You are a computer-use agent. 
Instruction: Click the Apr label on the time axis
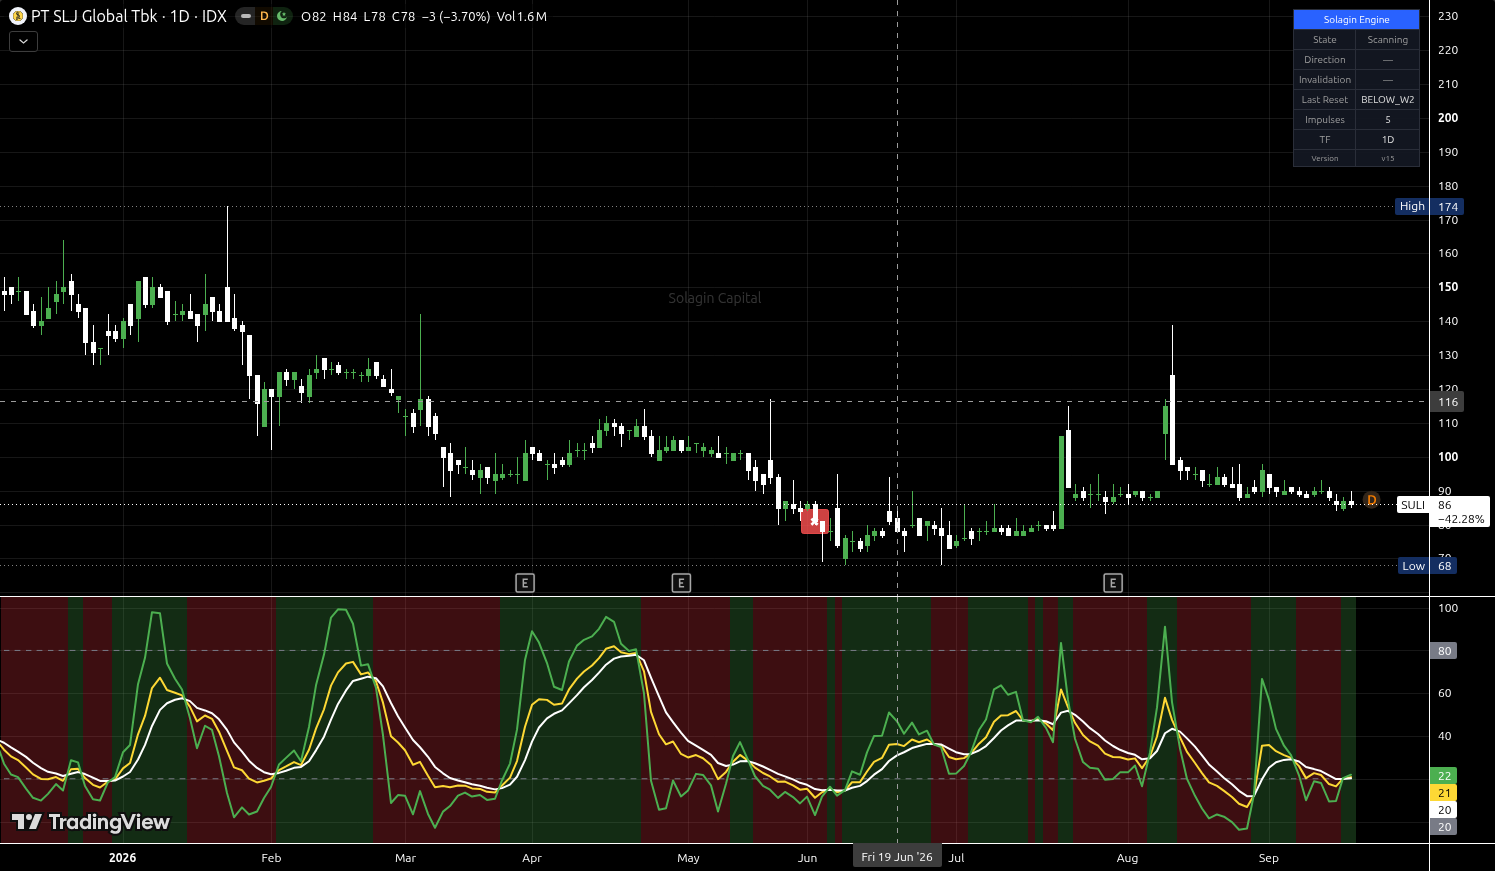click(x=532, y=858)
